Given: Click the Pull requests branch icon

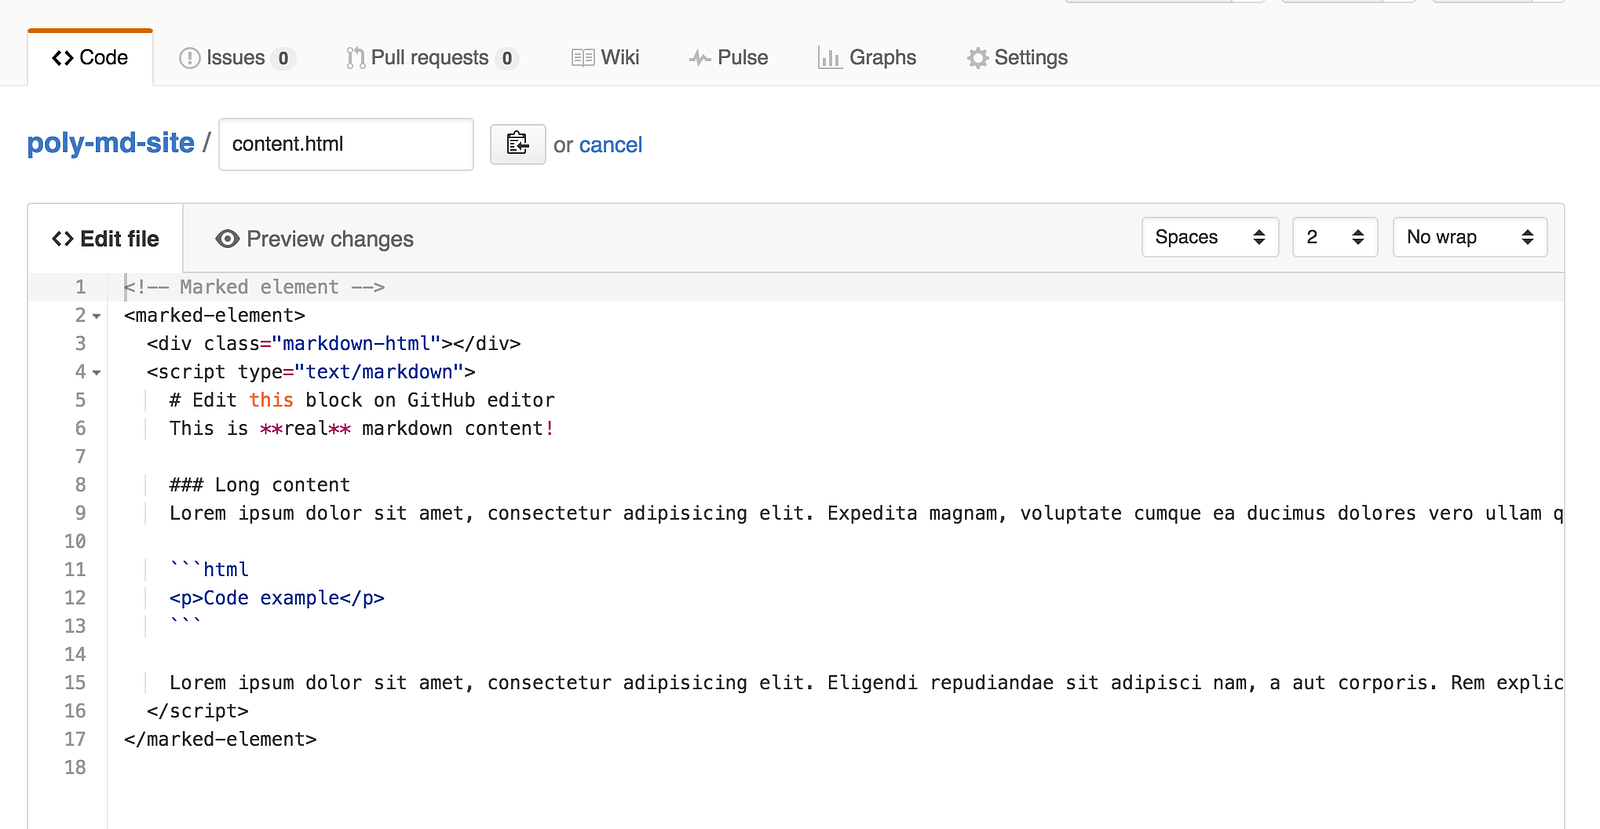Looking at the screenshot, I should 355,58.
